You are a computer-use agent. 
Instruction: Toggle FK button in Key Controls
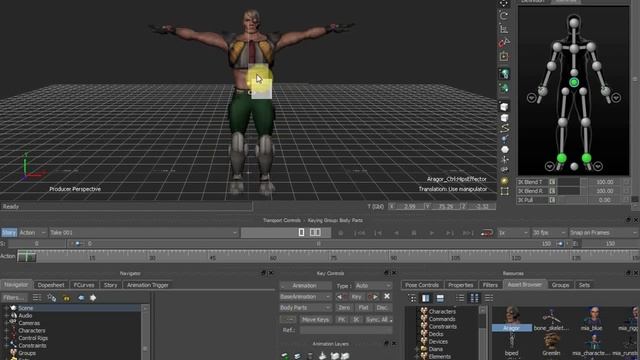(342, 319)
